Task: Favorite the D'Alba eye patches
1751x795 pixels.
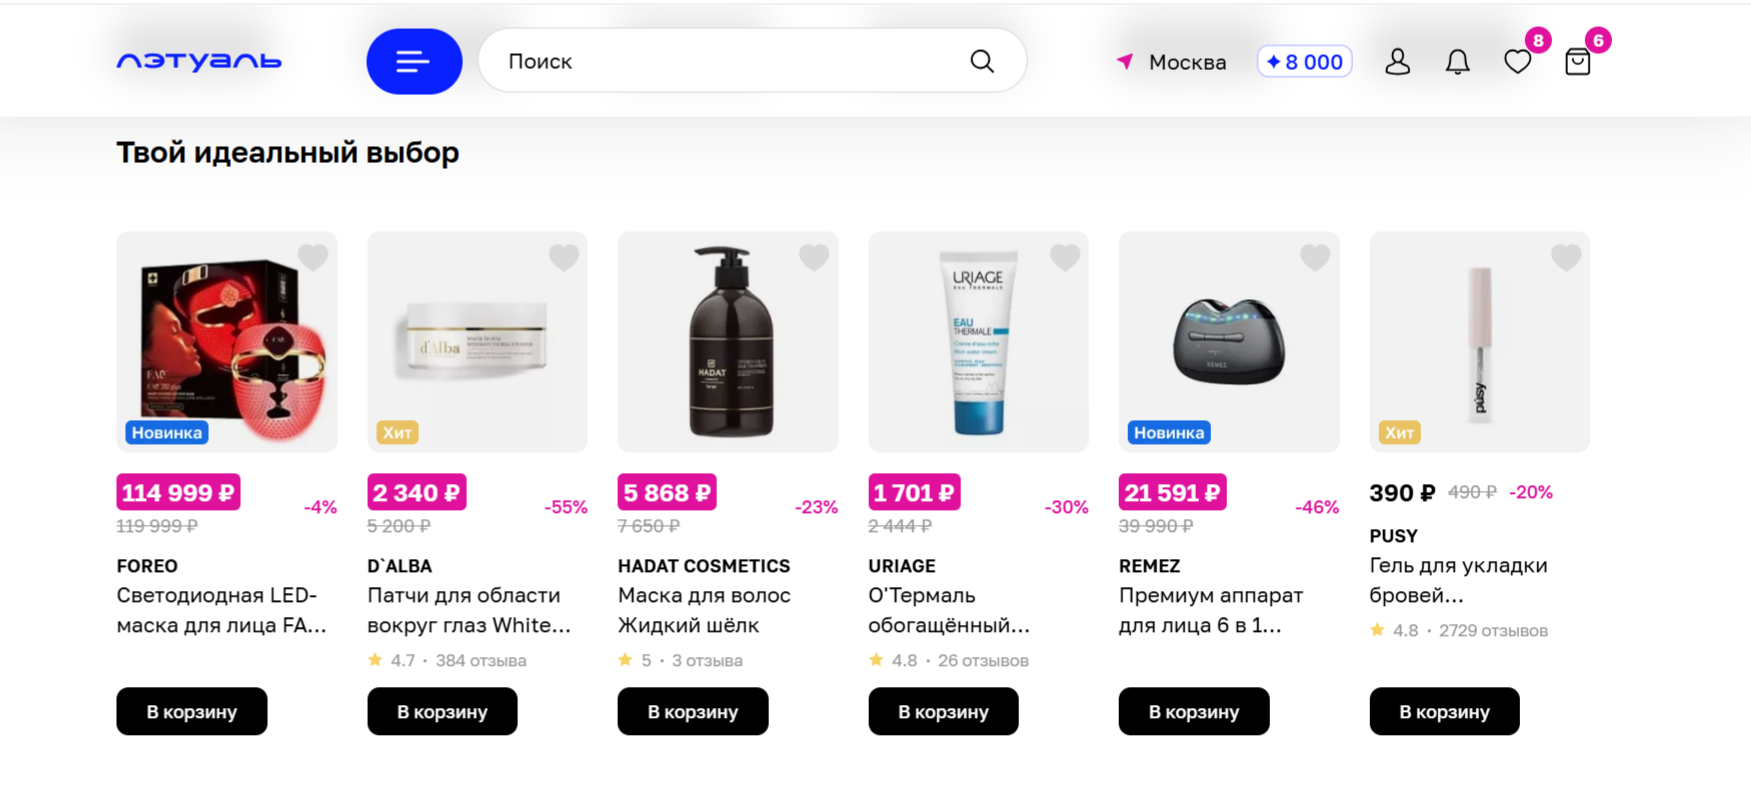Action: click(564, 258)
